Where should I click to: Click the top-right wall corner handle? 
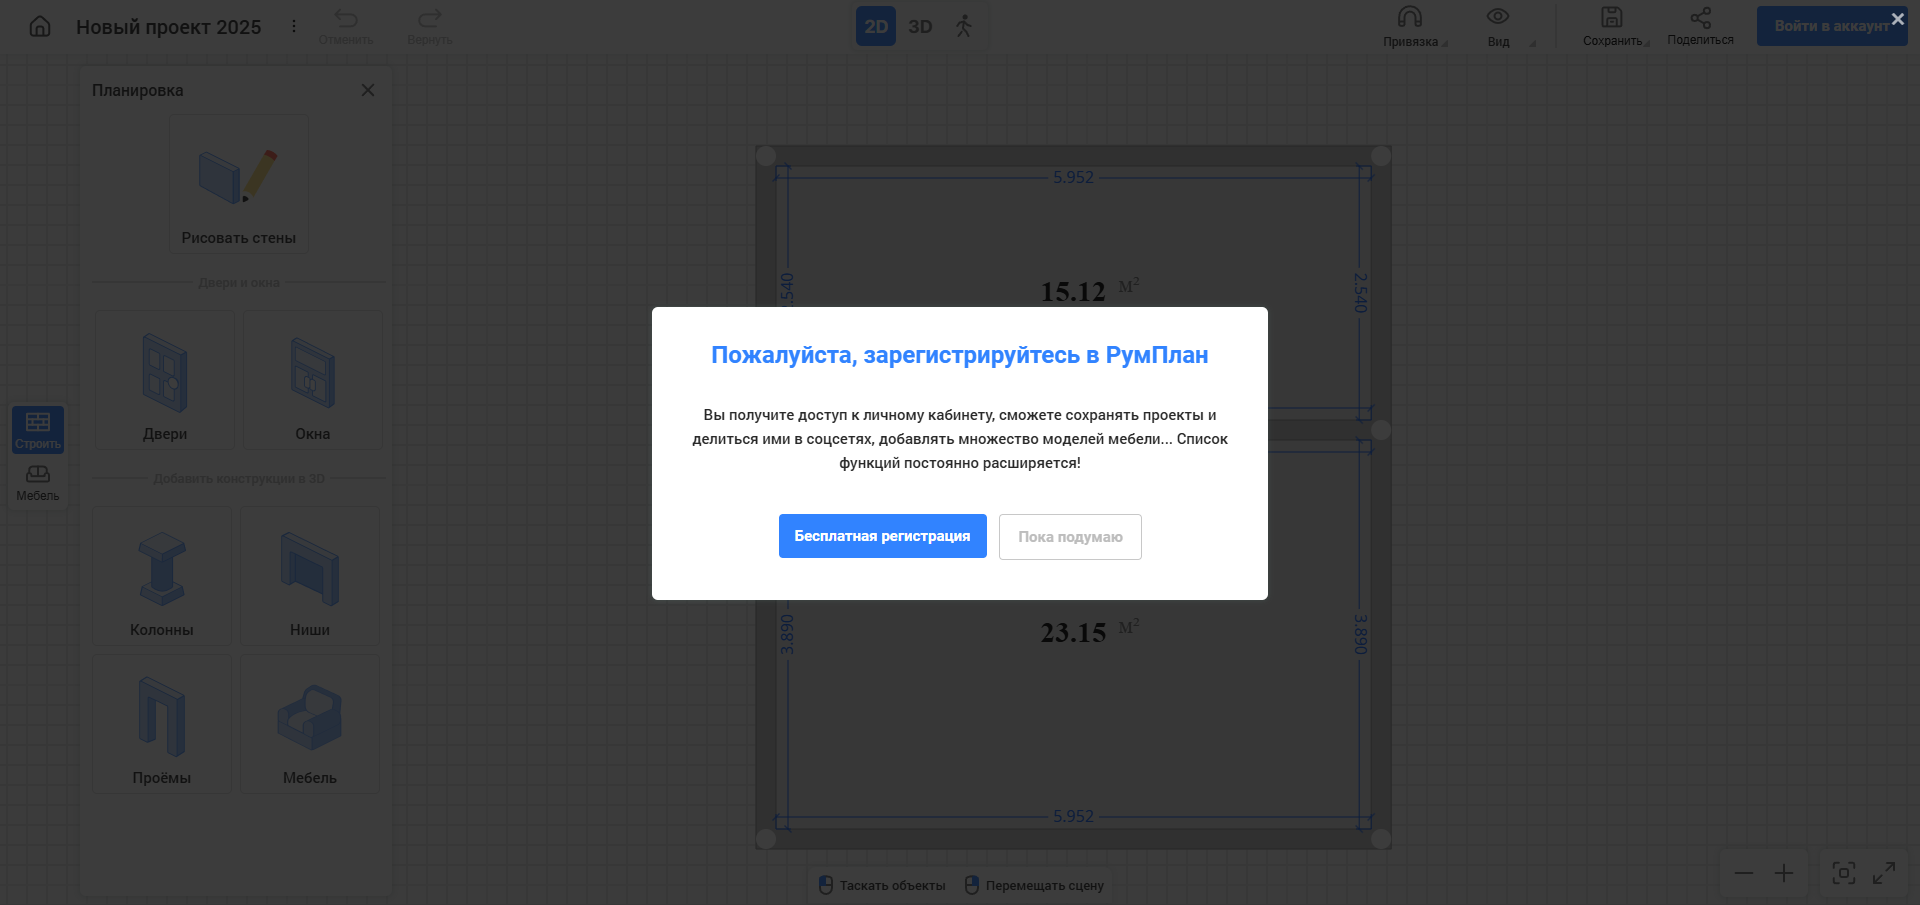pyautogui.click(x=1381, y=156)
